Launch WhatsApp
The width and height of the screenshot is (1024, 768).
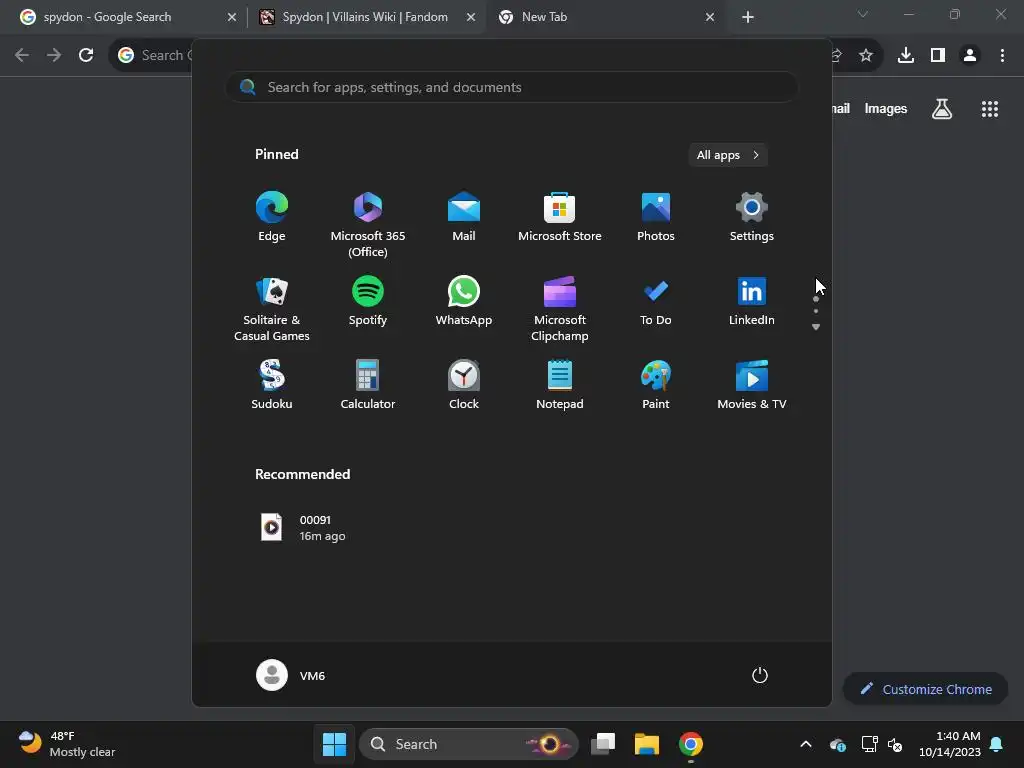(464, 301)
